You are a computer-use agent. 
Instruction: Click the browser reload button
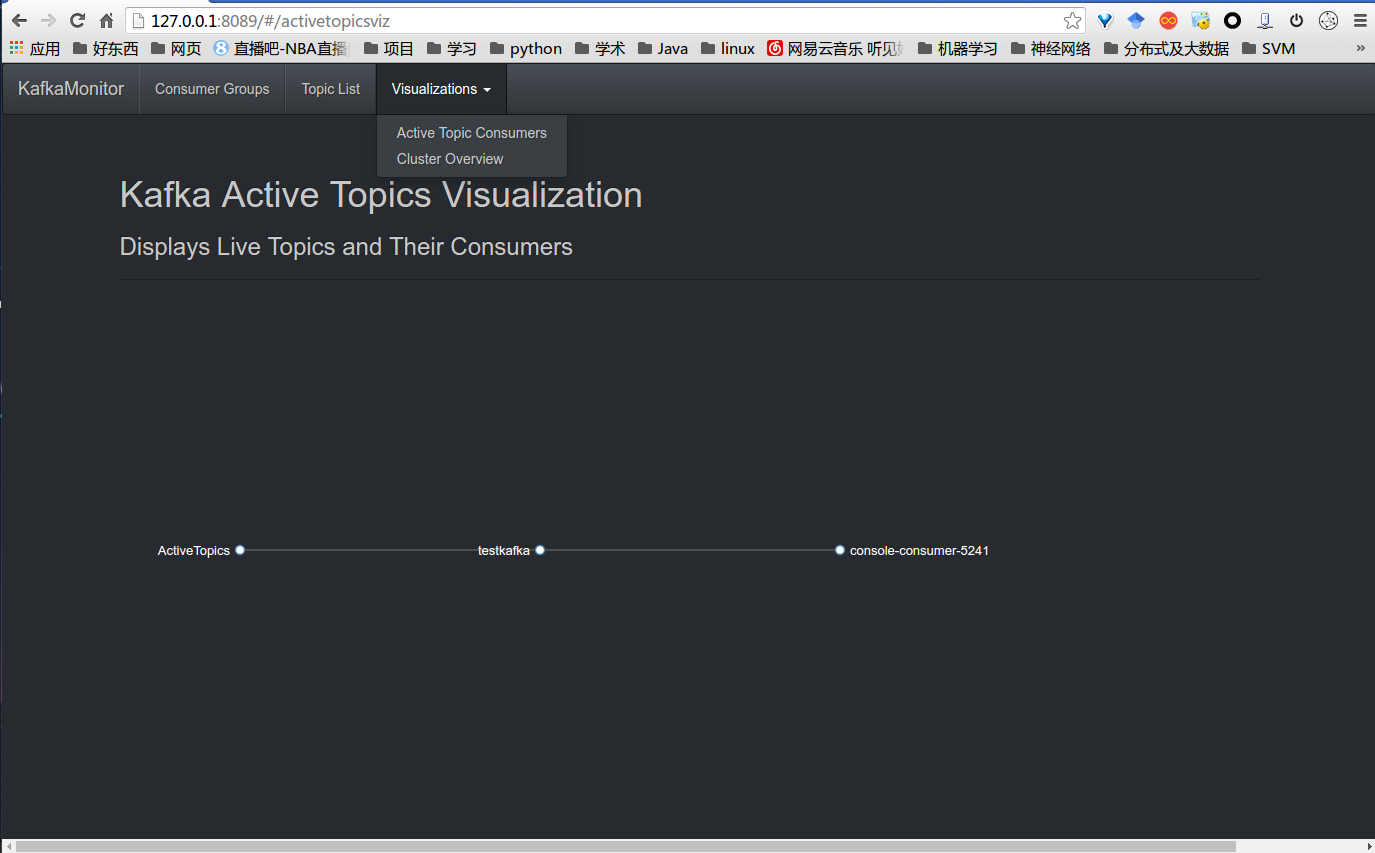pyautogui.click(x=77, y=20)
